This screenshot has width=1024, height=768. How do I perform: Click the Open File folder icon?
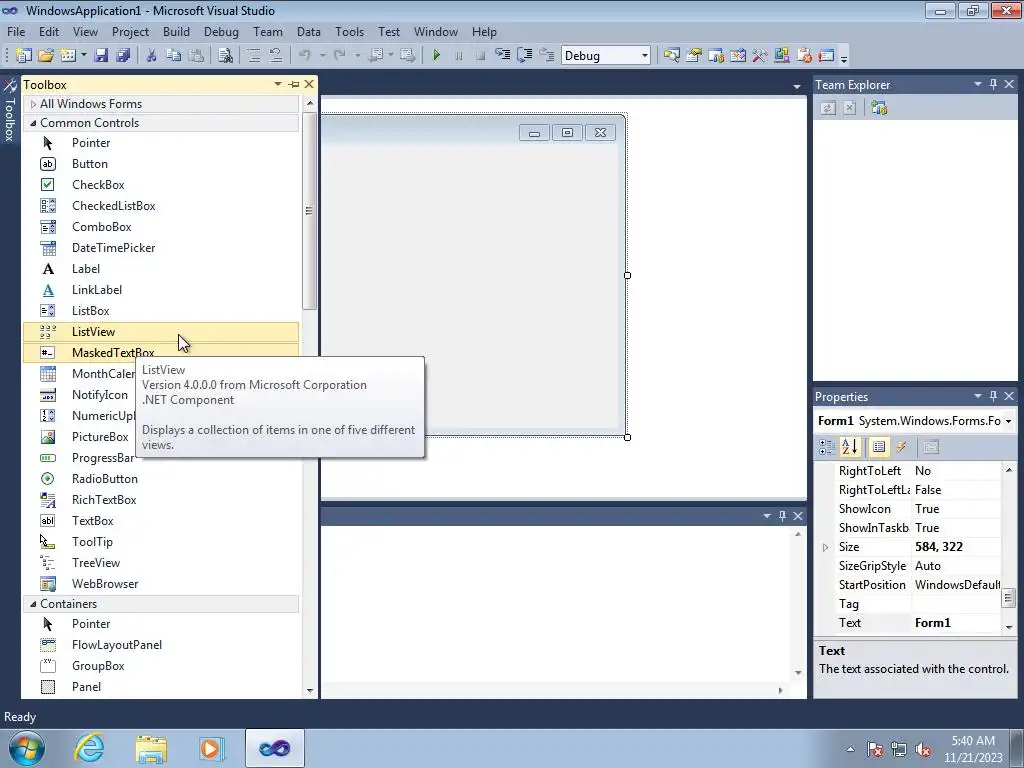pyautogui.click(x=46, y=56)
